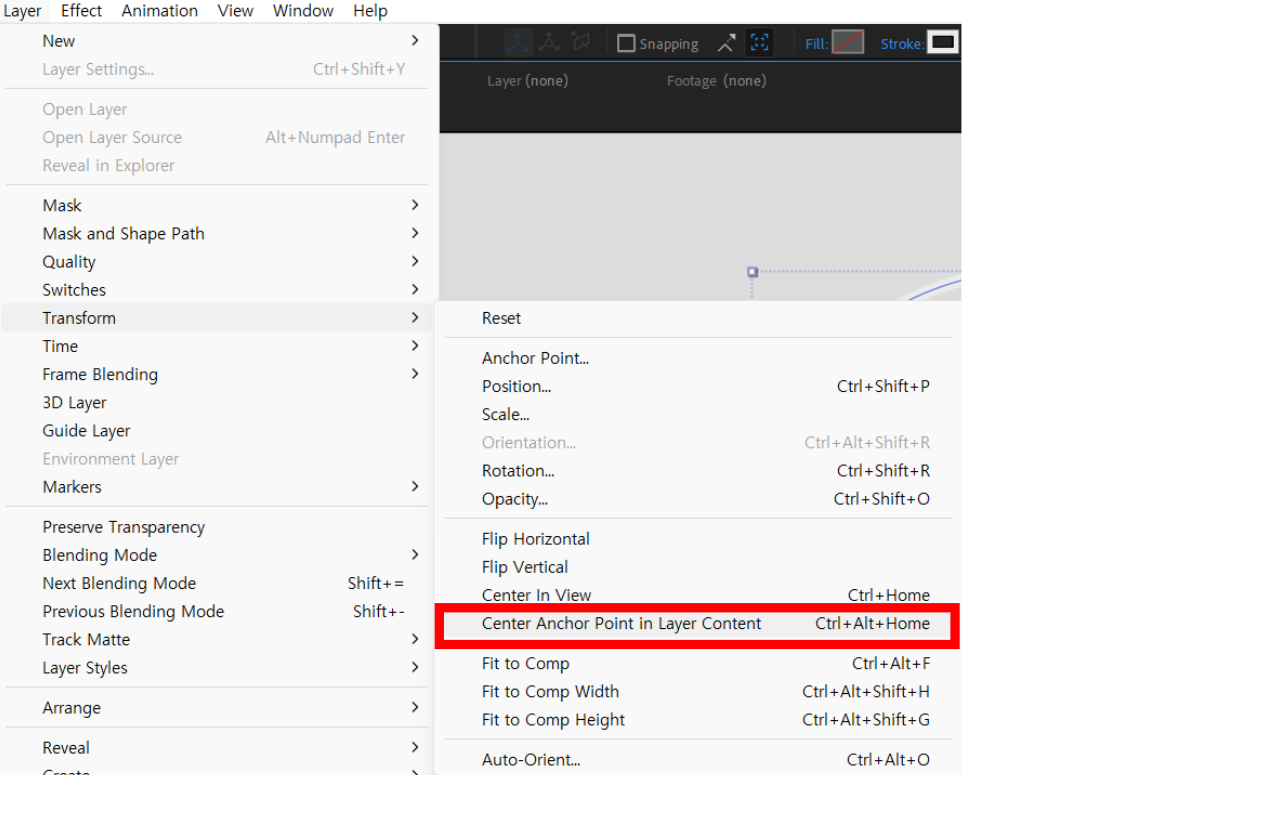
Task: Expand the Mask submenu
Action: (216, 205)
